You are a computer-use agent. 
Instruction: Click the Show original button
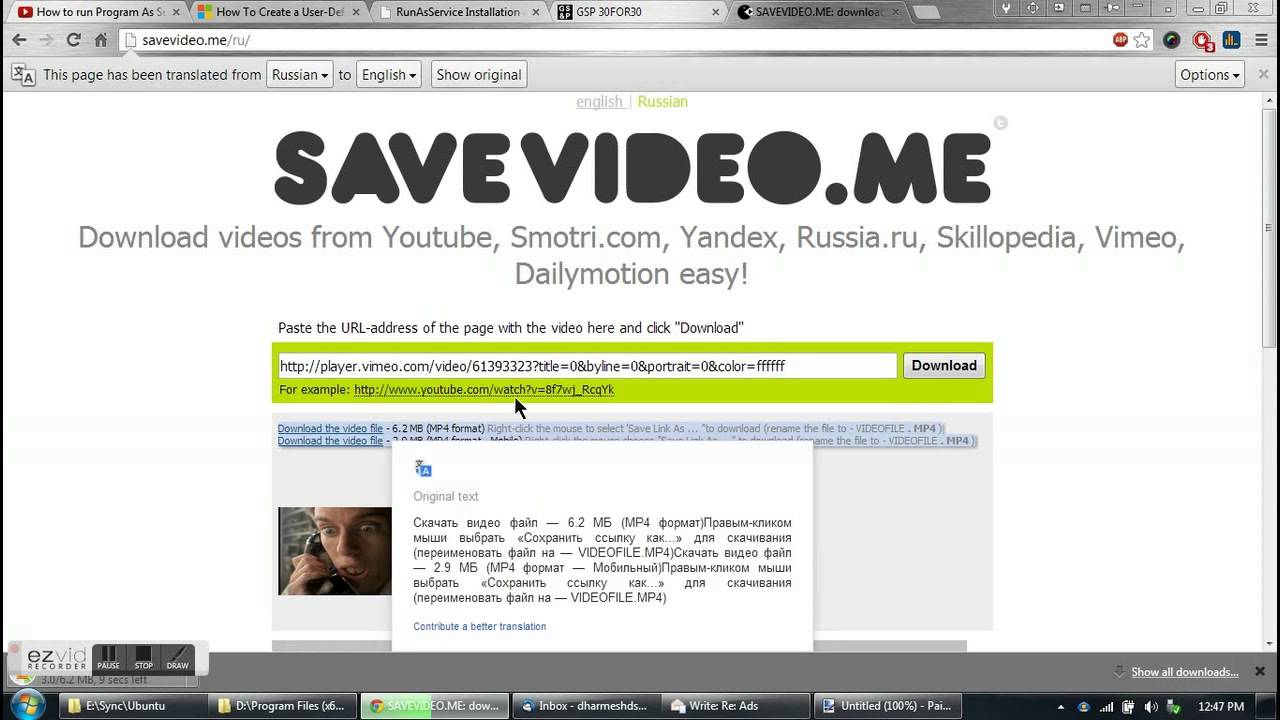point(479,75)
